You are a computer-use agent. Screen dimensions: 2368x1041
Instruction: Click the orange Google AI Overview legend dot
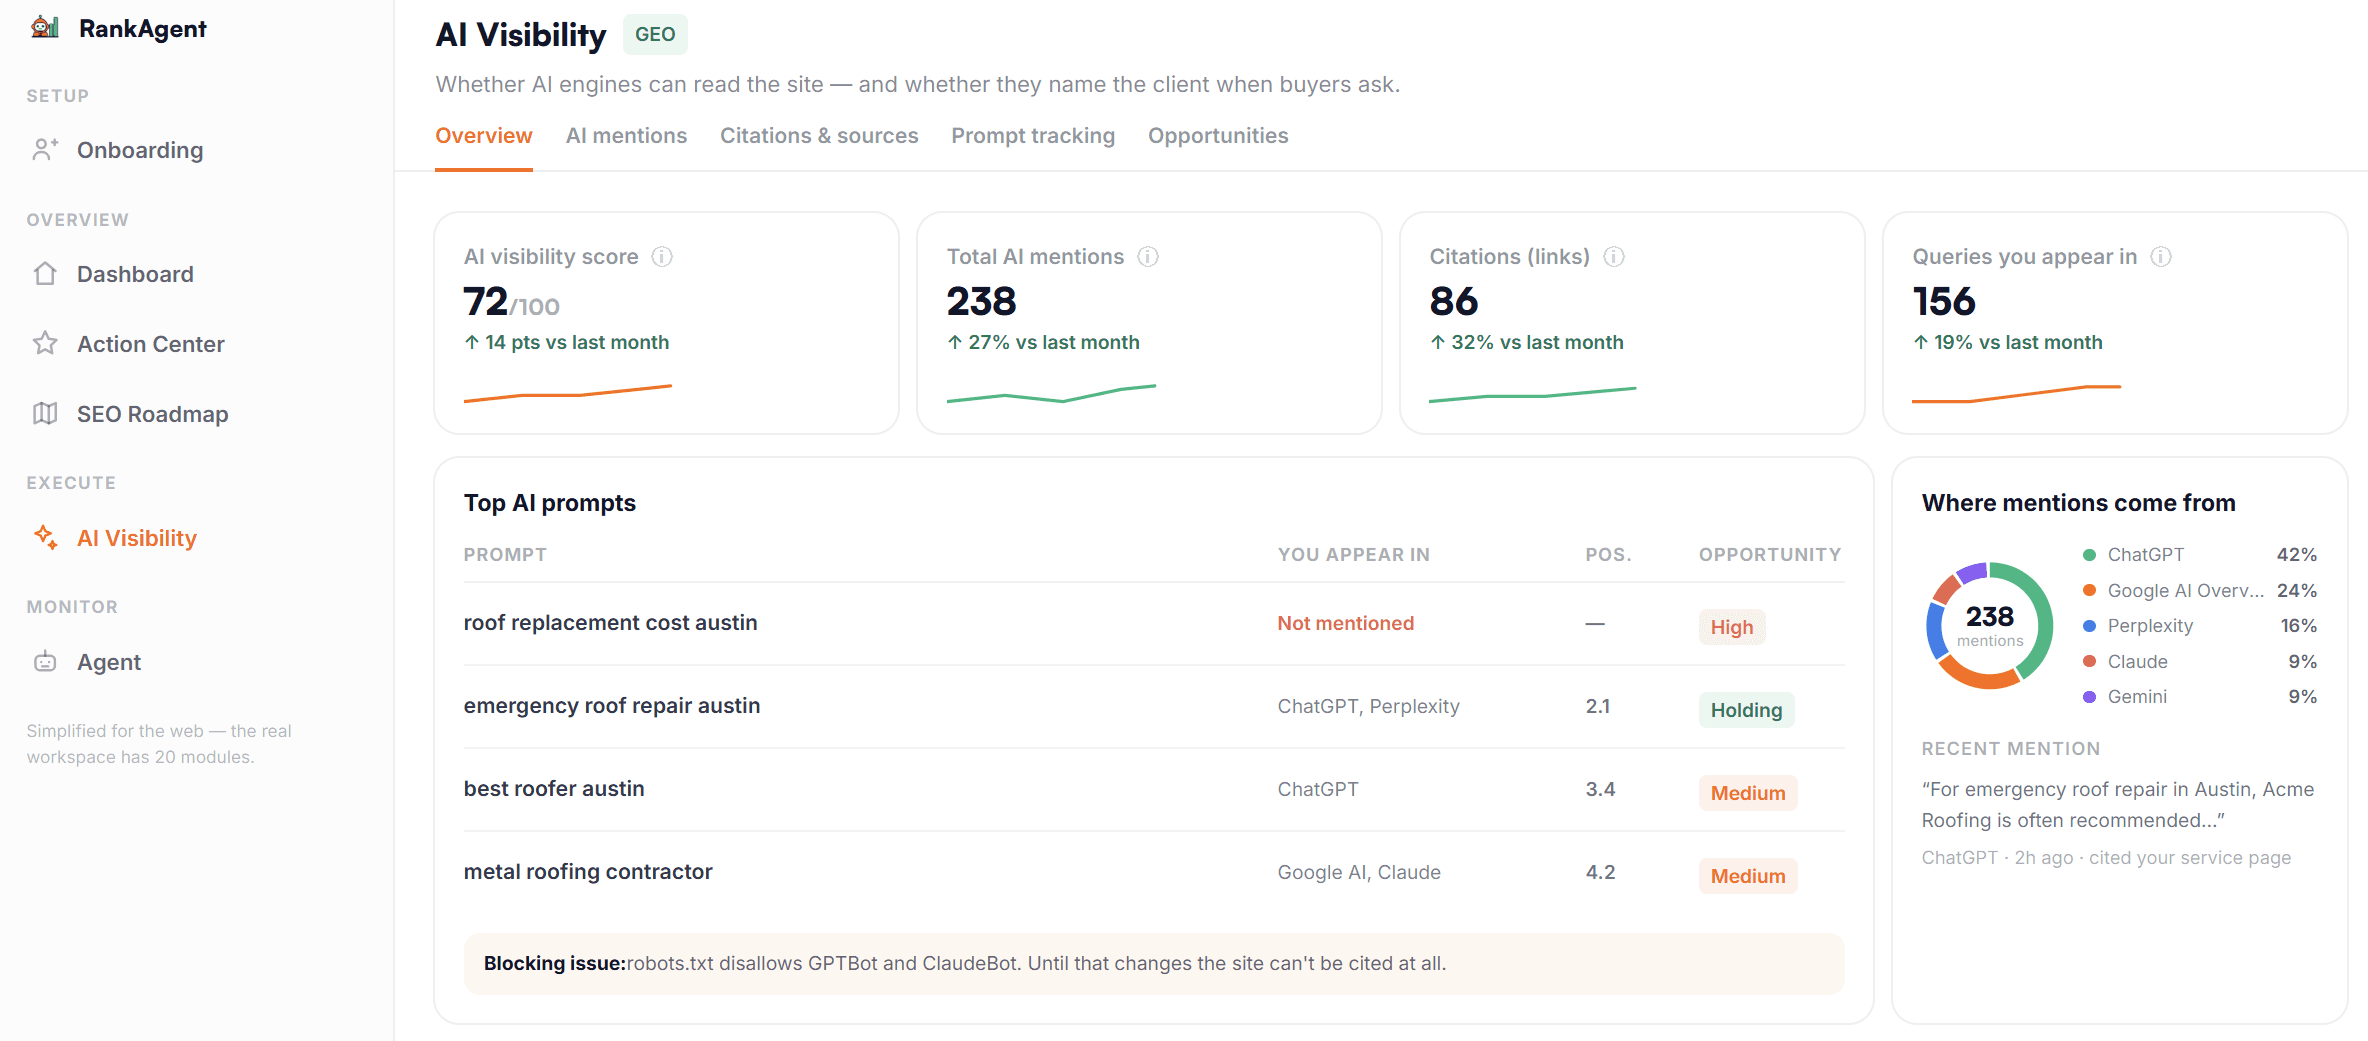coord(2089,590)
